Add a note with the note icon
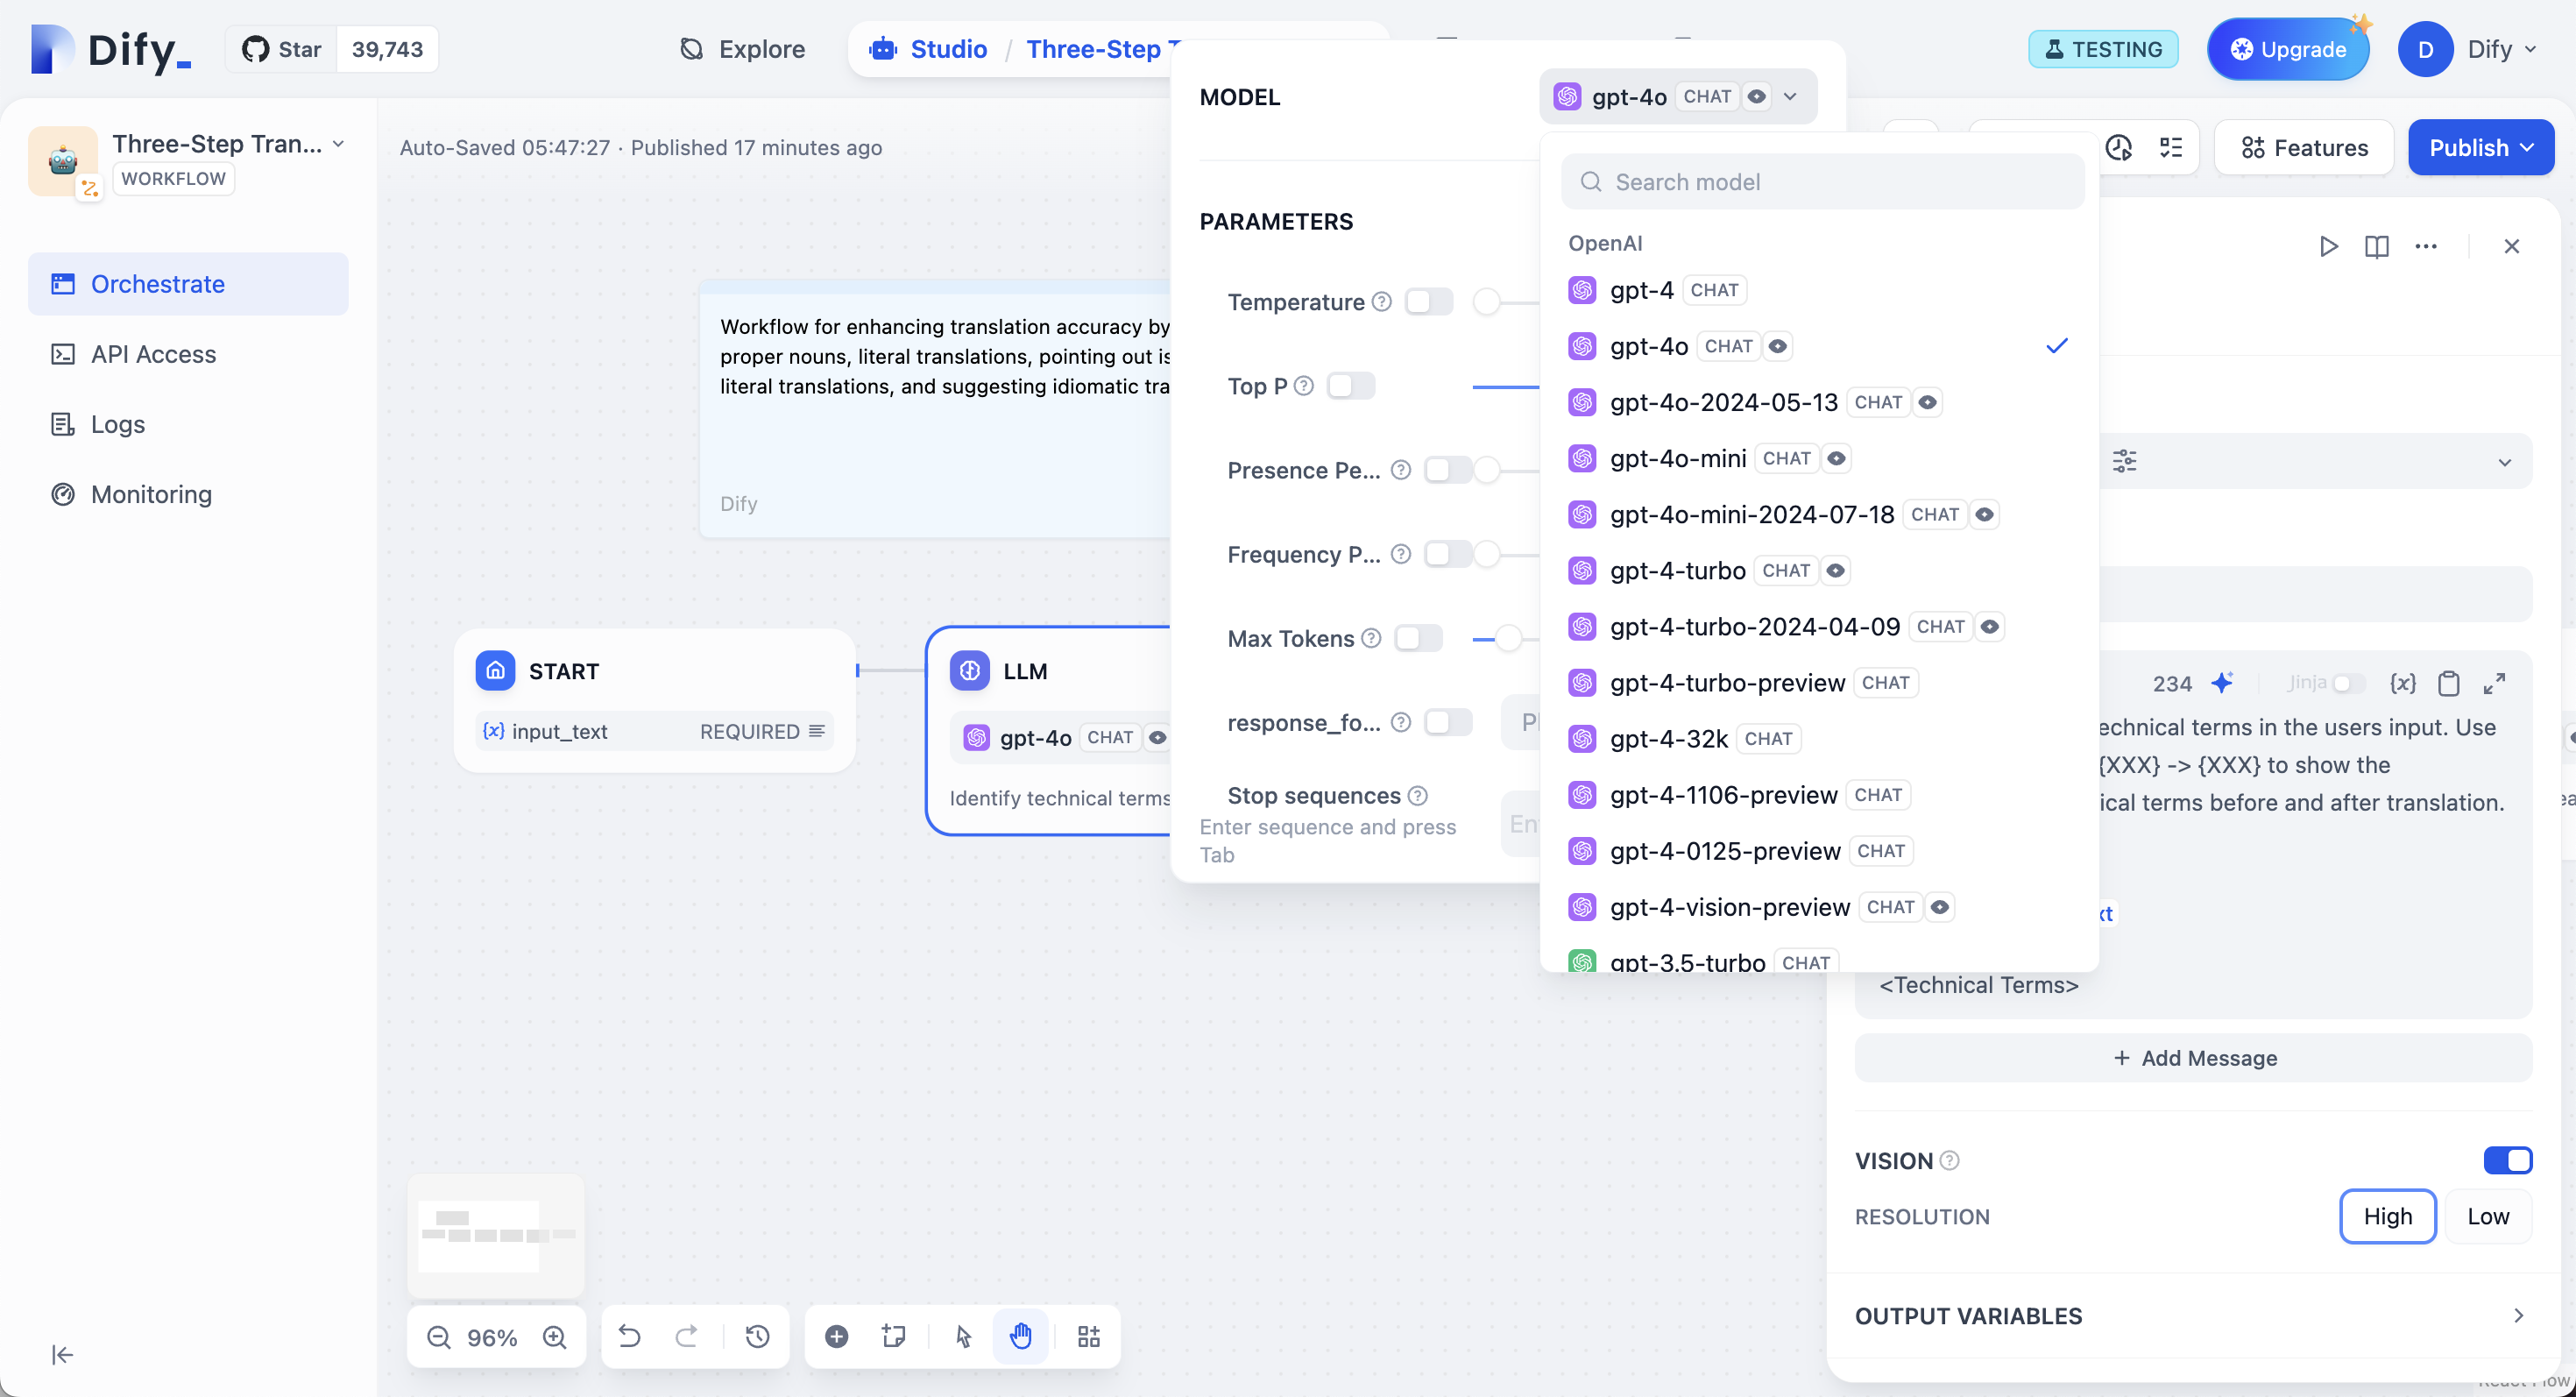Viewport: 2576px width, 1397px height. tap(894, 1337)
